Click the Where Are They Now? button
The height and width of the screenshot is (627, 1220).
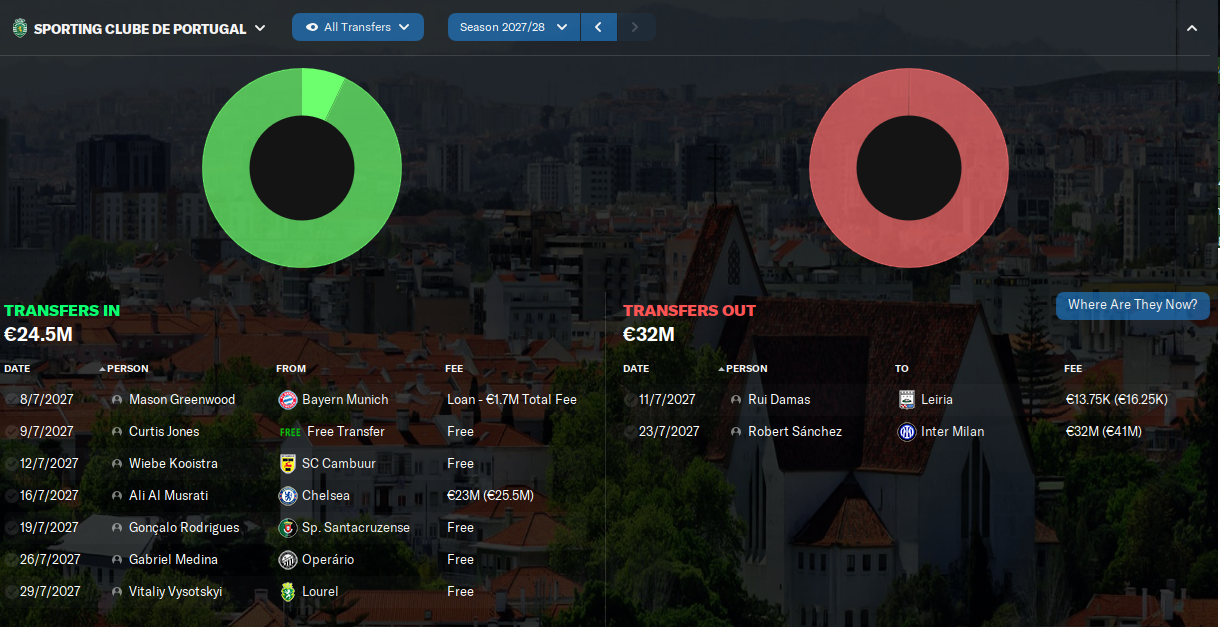click(x=1132, y=305)
